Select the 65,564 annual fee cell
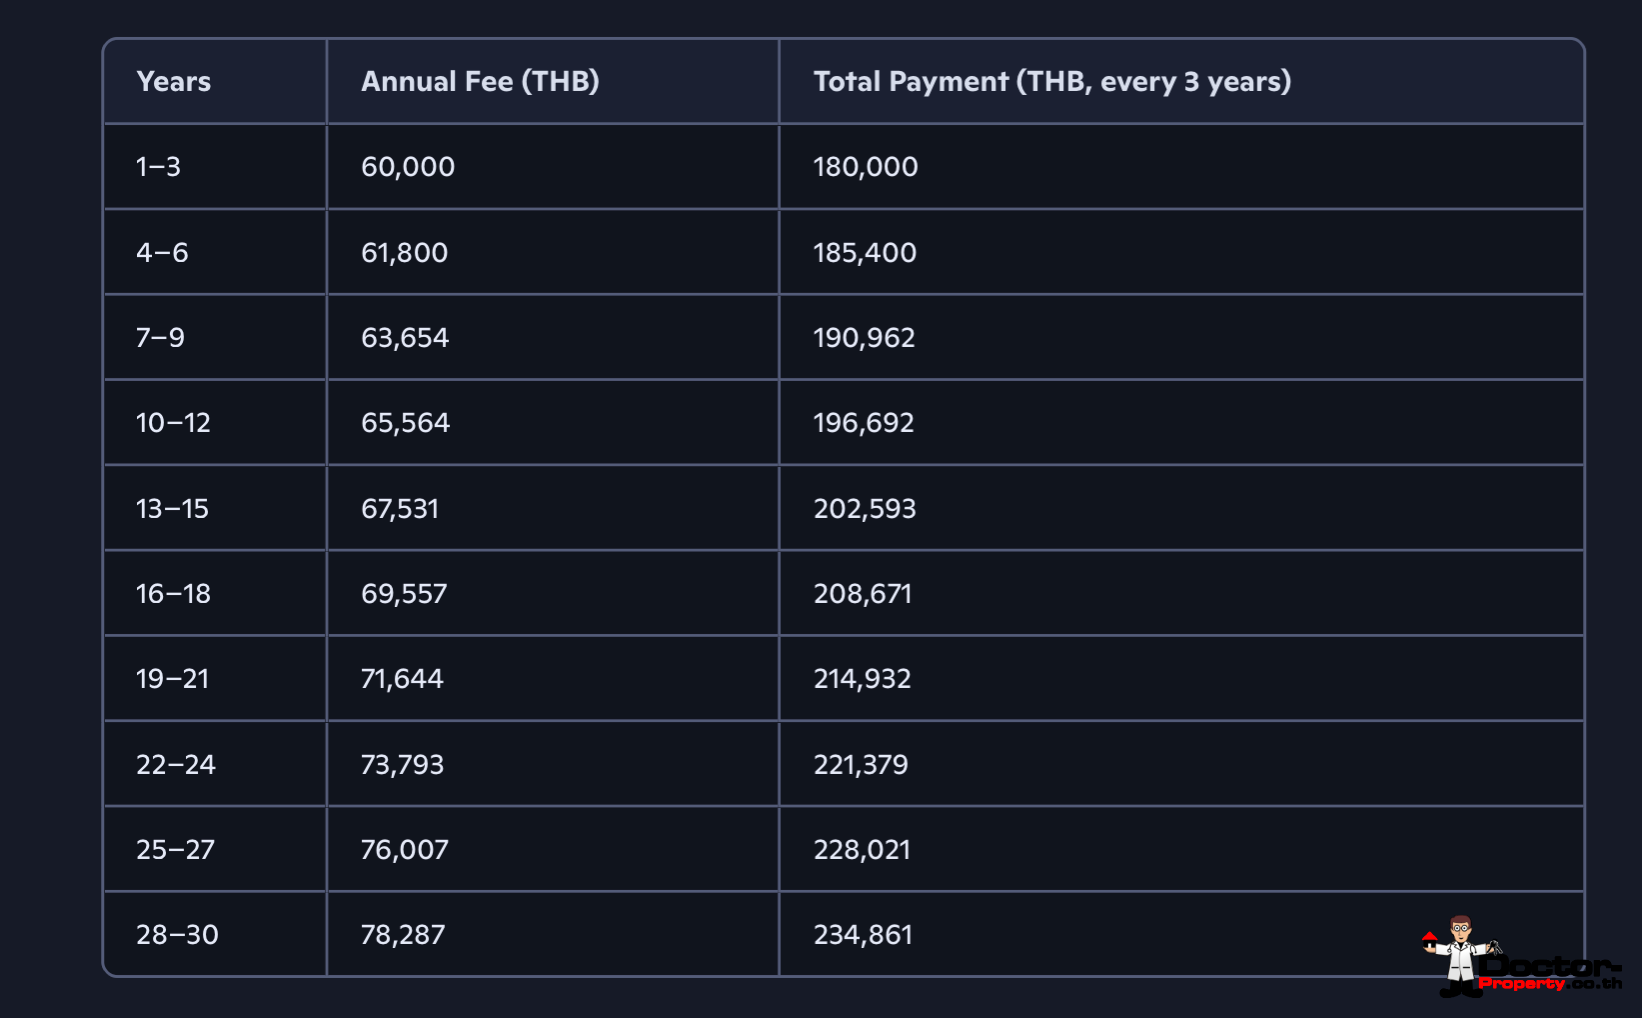This screenshot has width=1642, height=1018. (406, 423)
